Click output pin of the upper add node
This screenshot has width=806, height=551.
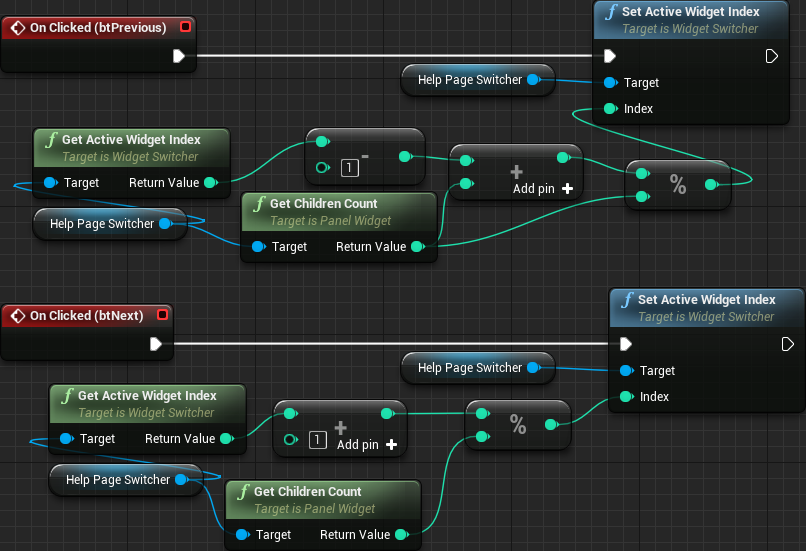click(x=563, y=157)
